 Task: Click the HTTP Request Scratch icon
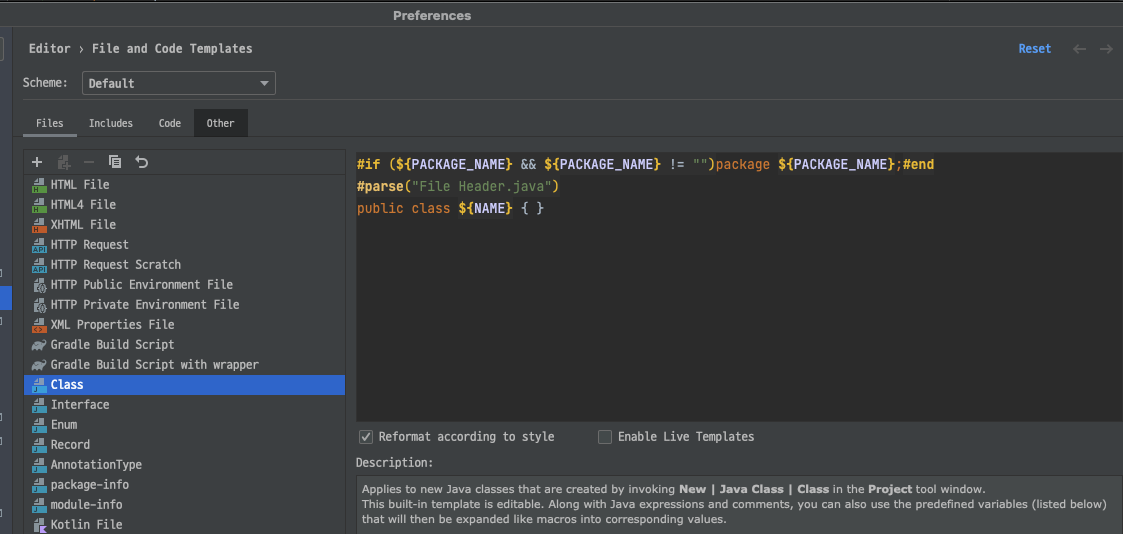tap(39, 265)
